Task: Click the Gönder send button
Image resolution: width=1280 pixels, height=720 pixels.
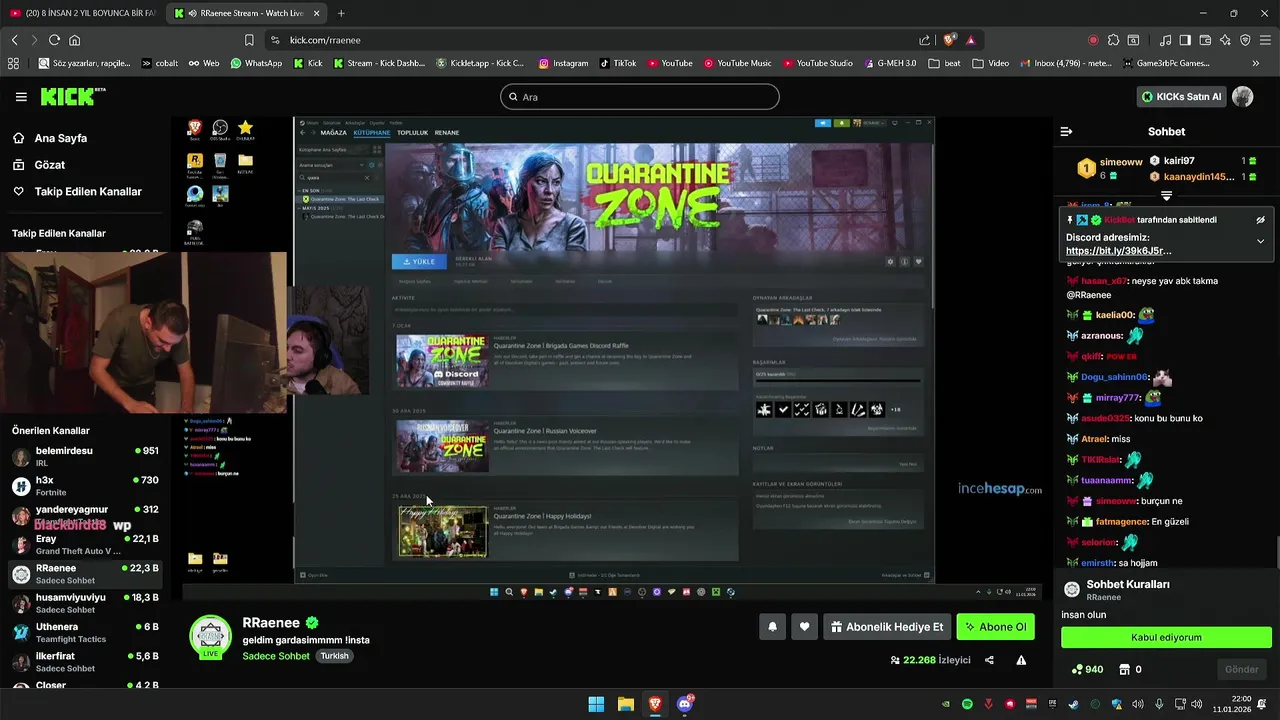Action: (1241, 669)
